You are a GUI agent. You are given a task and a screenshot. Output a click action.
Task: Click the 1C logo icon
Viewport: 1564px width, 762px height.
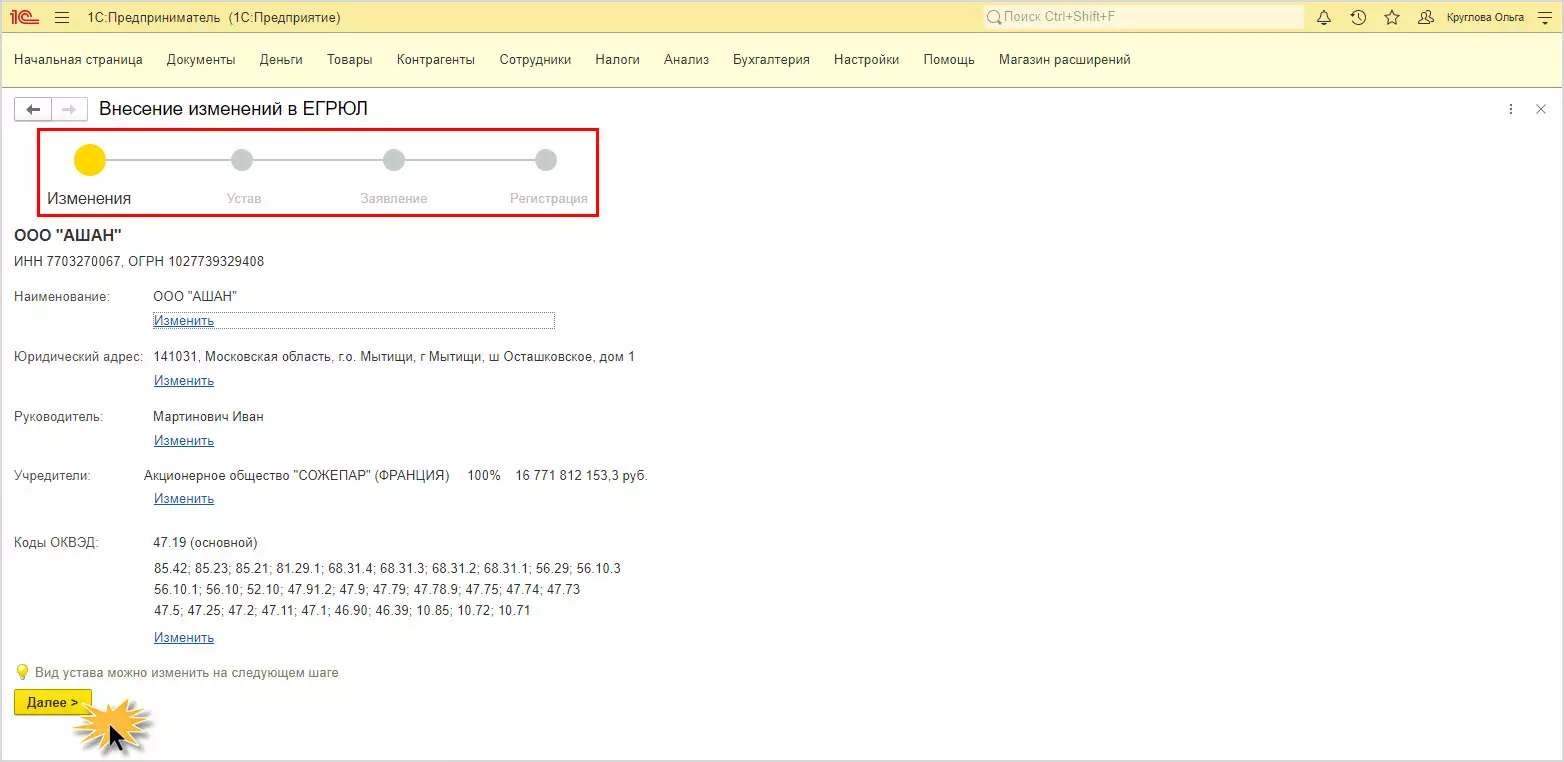(x=25, y=17)
